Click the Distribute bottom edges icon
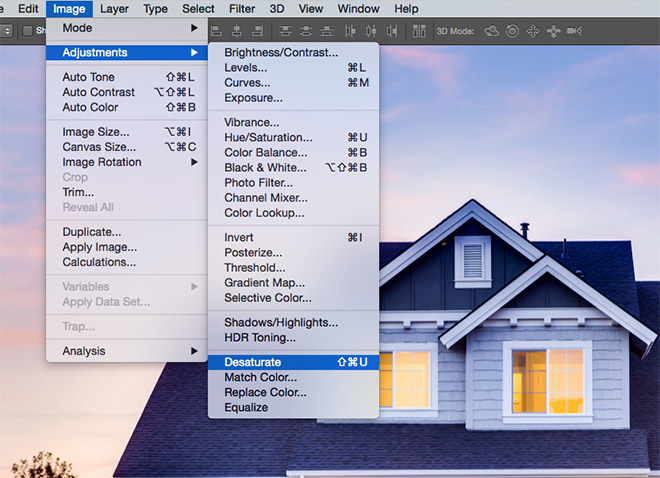This screenshot has width=660, height=478. [327, 31]
